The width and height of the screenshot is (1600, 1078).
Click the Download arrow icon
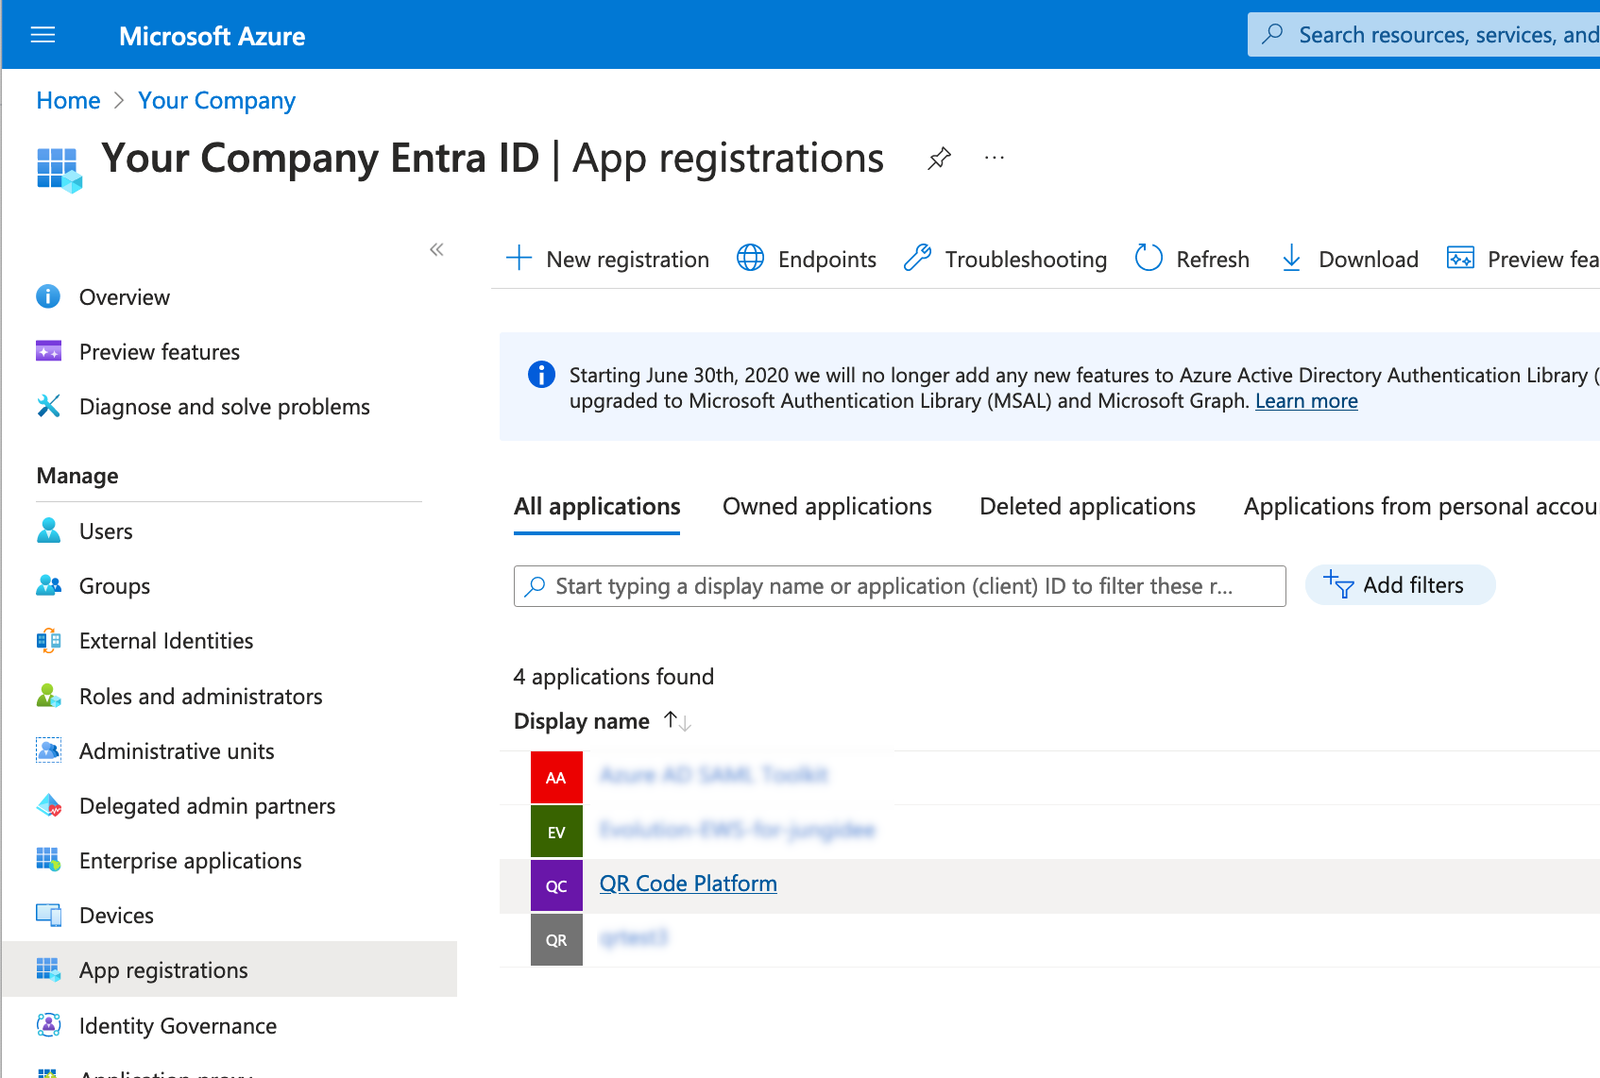coord(1291,258)
